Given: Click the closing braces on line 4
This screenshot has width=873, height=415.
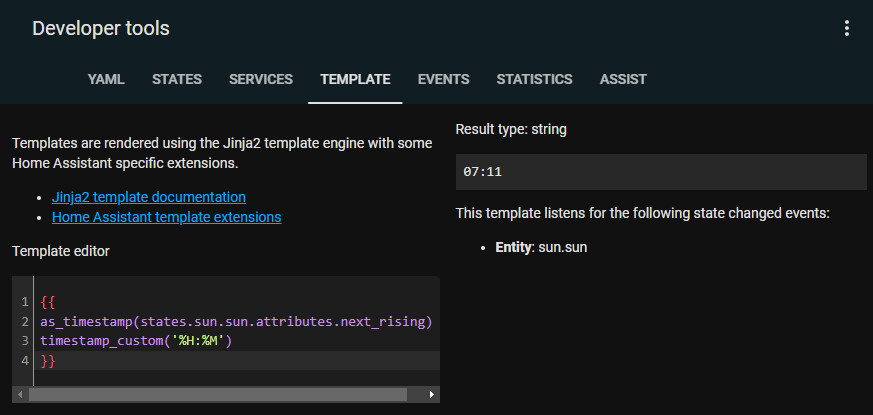Looking at the screenshot, I should click(48, 360).
